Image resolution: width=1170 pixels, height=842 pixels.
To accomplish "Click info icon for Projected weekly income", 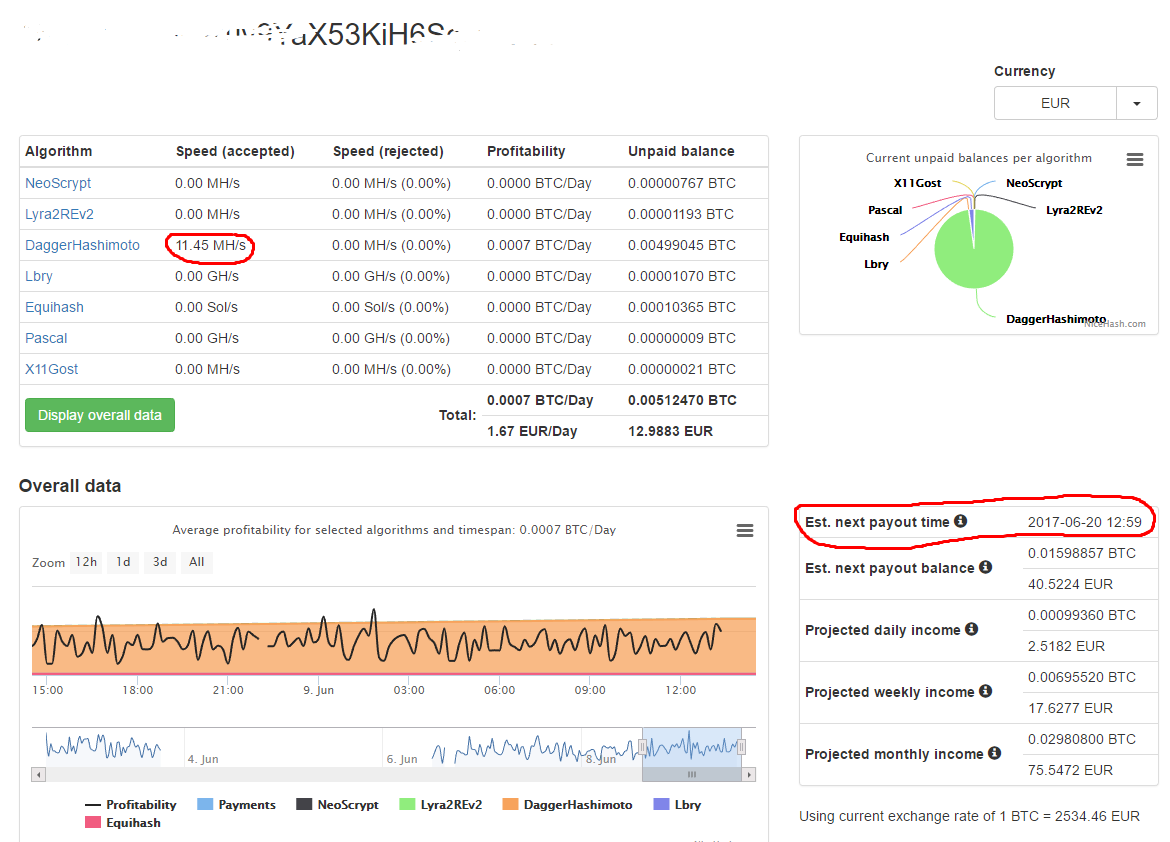I will (x=985, y=691).
